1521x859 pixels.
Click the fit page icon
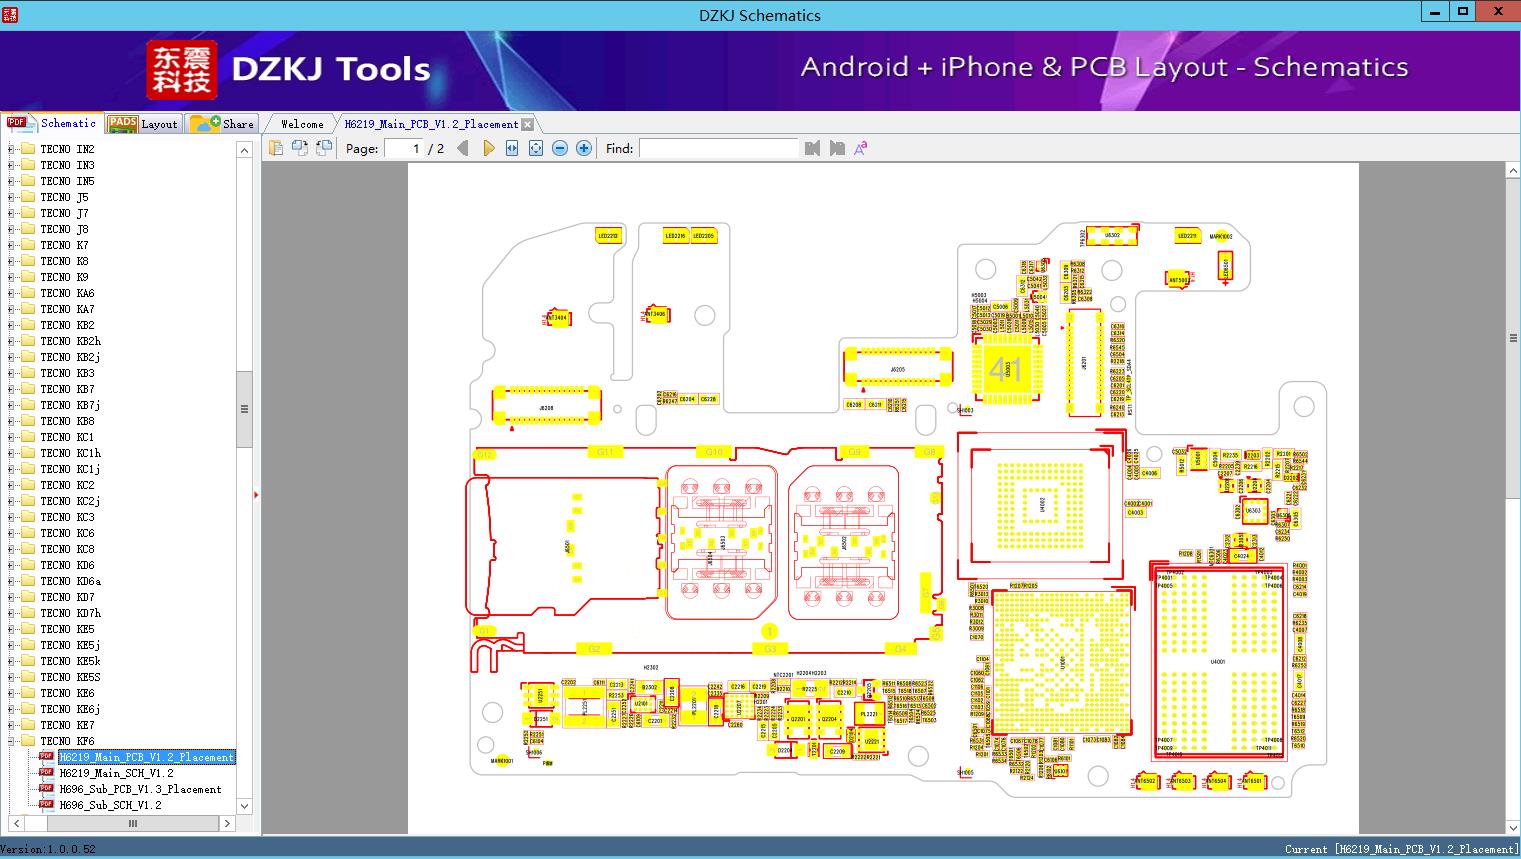click(536, 148)
